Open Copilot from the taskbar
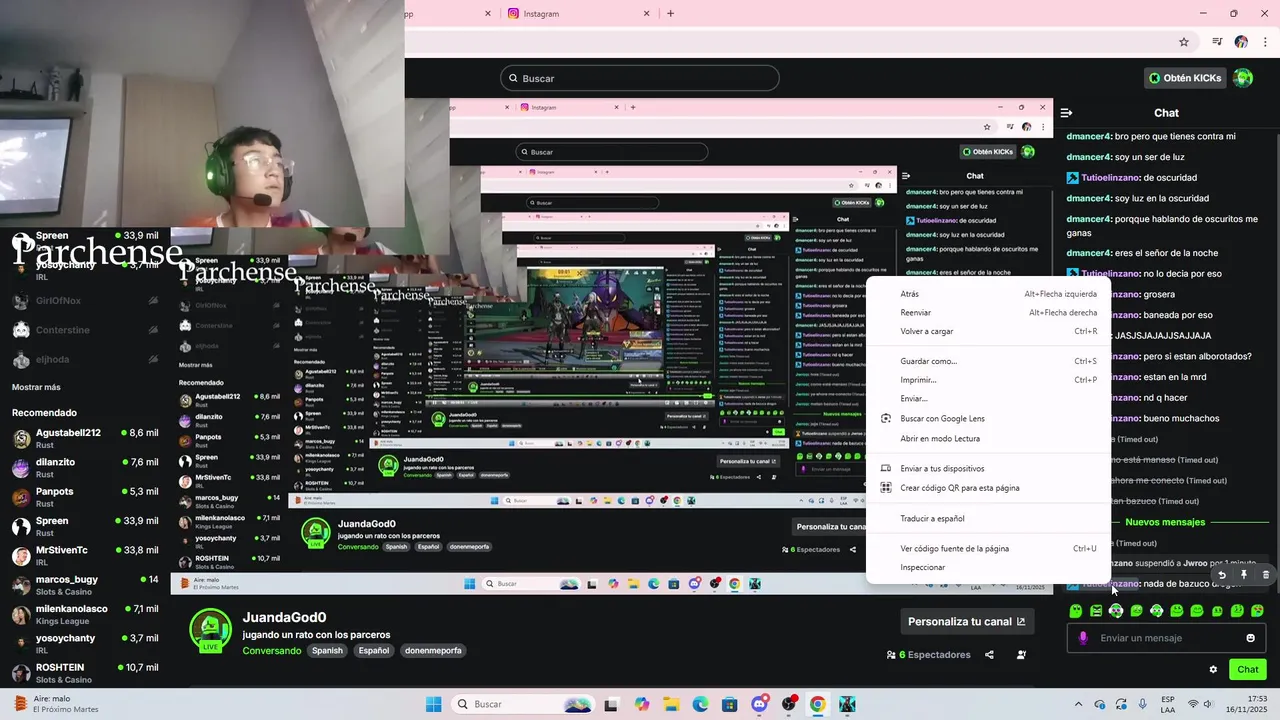This screenshot has height=720, width=1280. [x=641, y=704]
